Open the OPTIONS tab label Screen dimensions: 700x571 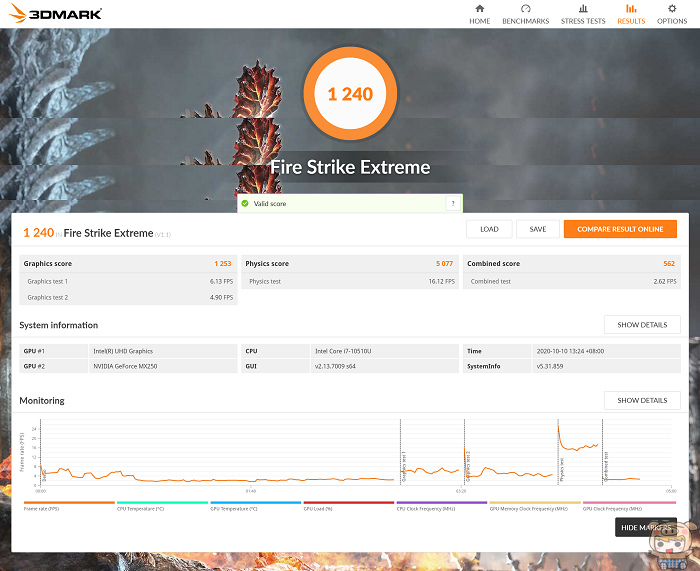point(672,21)
